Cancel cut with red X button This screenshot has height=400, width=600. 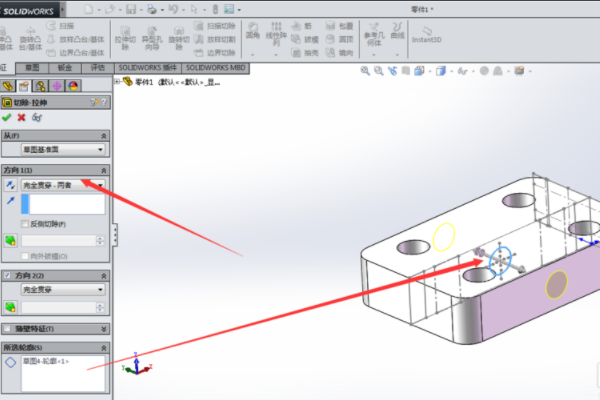[21, 118]
